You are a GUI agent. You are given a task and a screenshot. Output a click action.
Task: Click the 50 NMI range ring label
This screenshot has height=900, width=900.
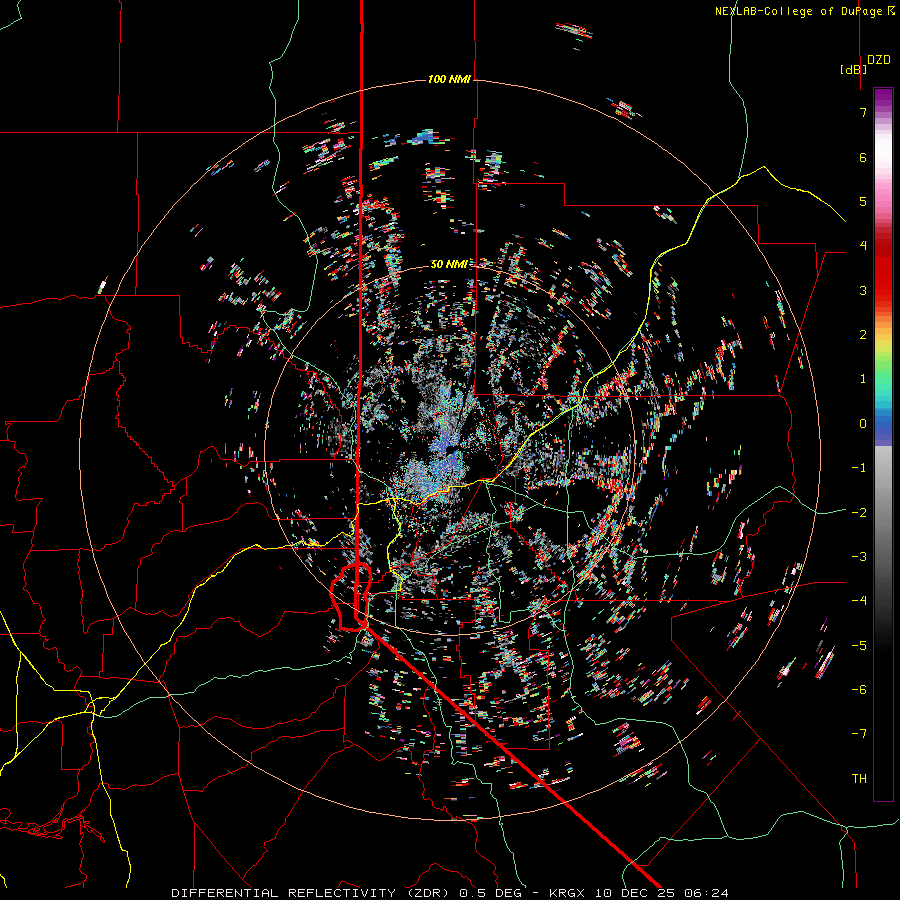pyautogui.click(x=449, y=264)
